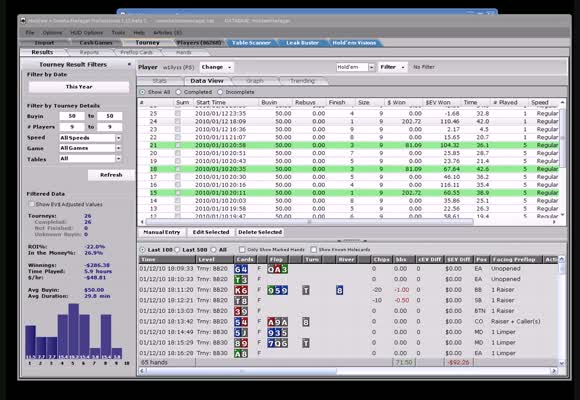Click the K6 hole cards icon
This screenshot has height=400, width=580.
pyautogui.click(x=241, y=290)
